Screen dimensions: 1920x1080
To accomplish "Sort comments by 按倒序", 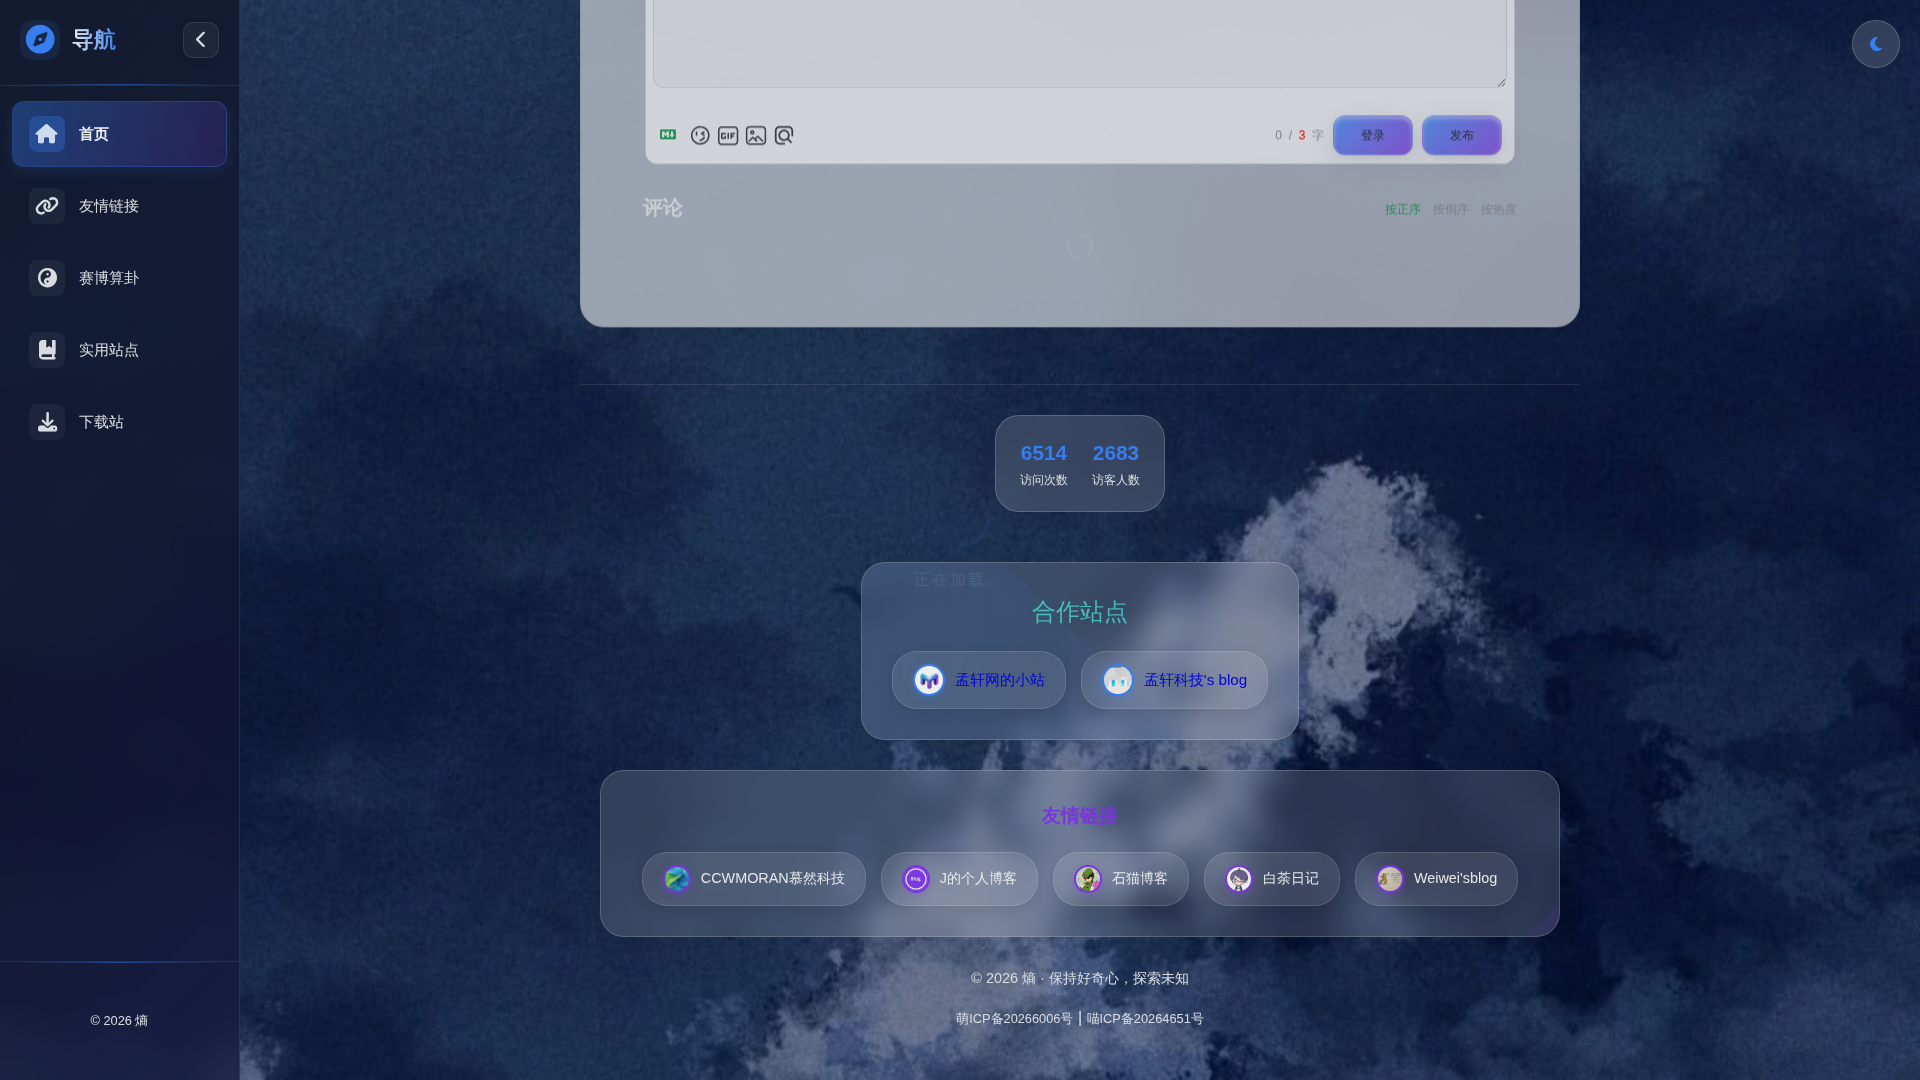I will 1450,210.
